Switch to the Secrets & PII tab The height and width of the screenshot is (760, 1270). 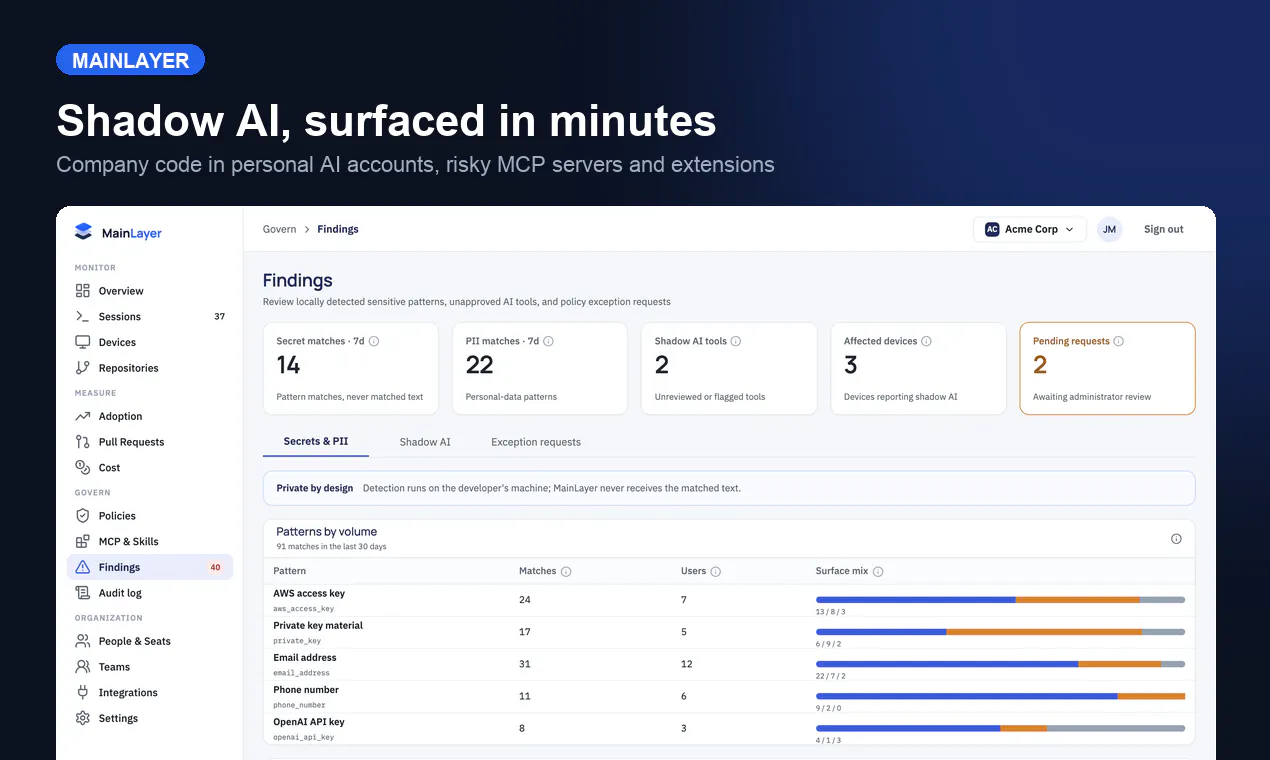(316, 441)
